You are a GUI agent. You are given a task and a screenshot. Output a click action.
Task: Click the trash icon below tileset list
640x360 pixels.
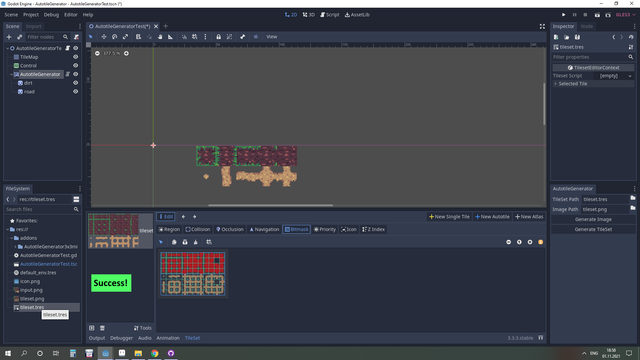102,328
